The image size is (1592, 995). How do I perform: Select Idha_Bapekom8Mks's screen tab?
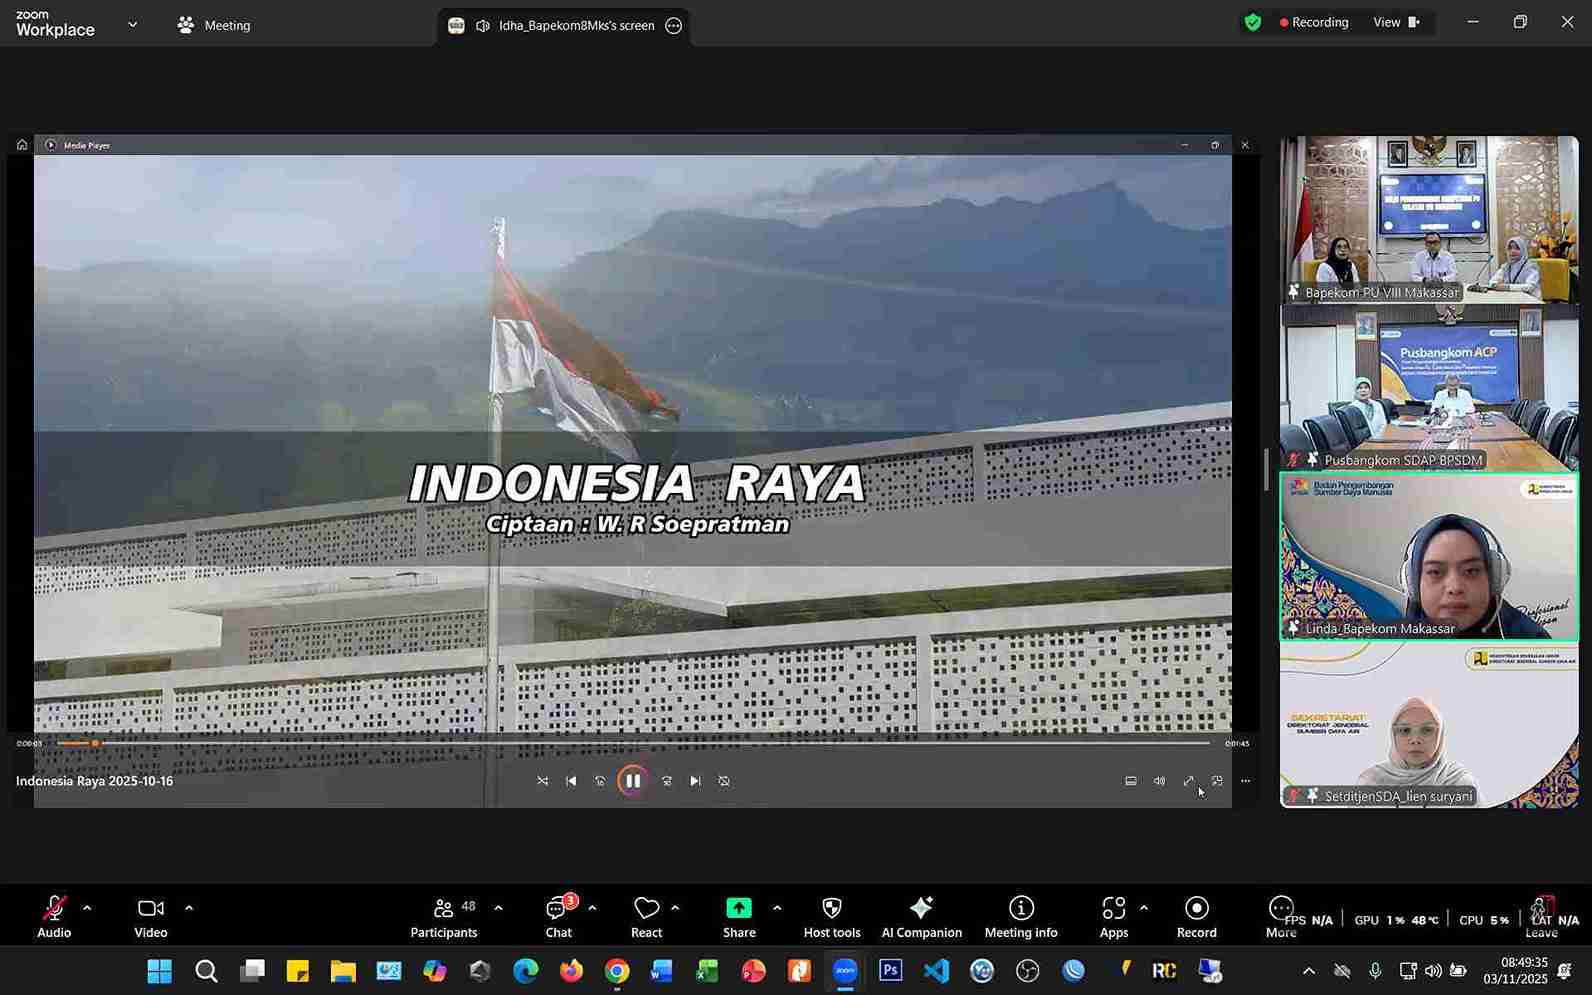pyautogui.click(x=563, y=26)
